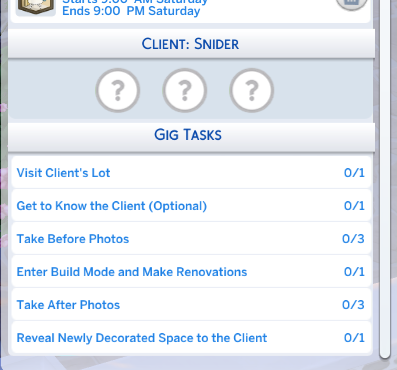Click the round gray button beside gig times
Image resolution: width=397 pixels, height=370 pixels.
coord(352,3)
